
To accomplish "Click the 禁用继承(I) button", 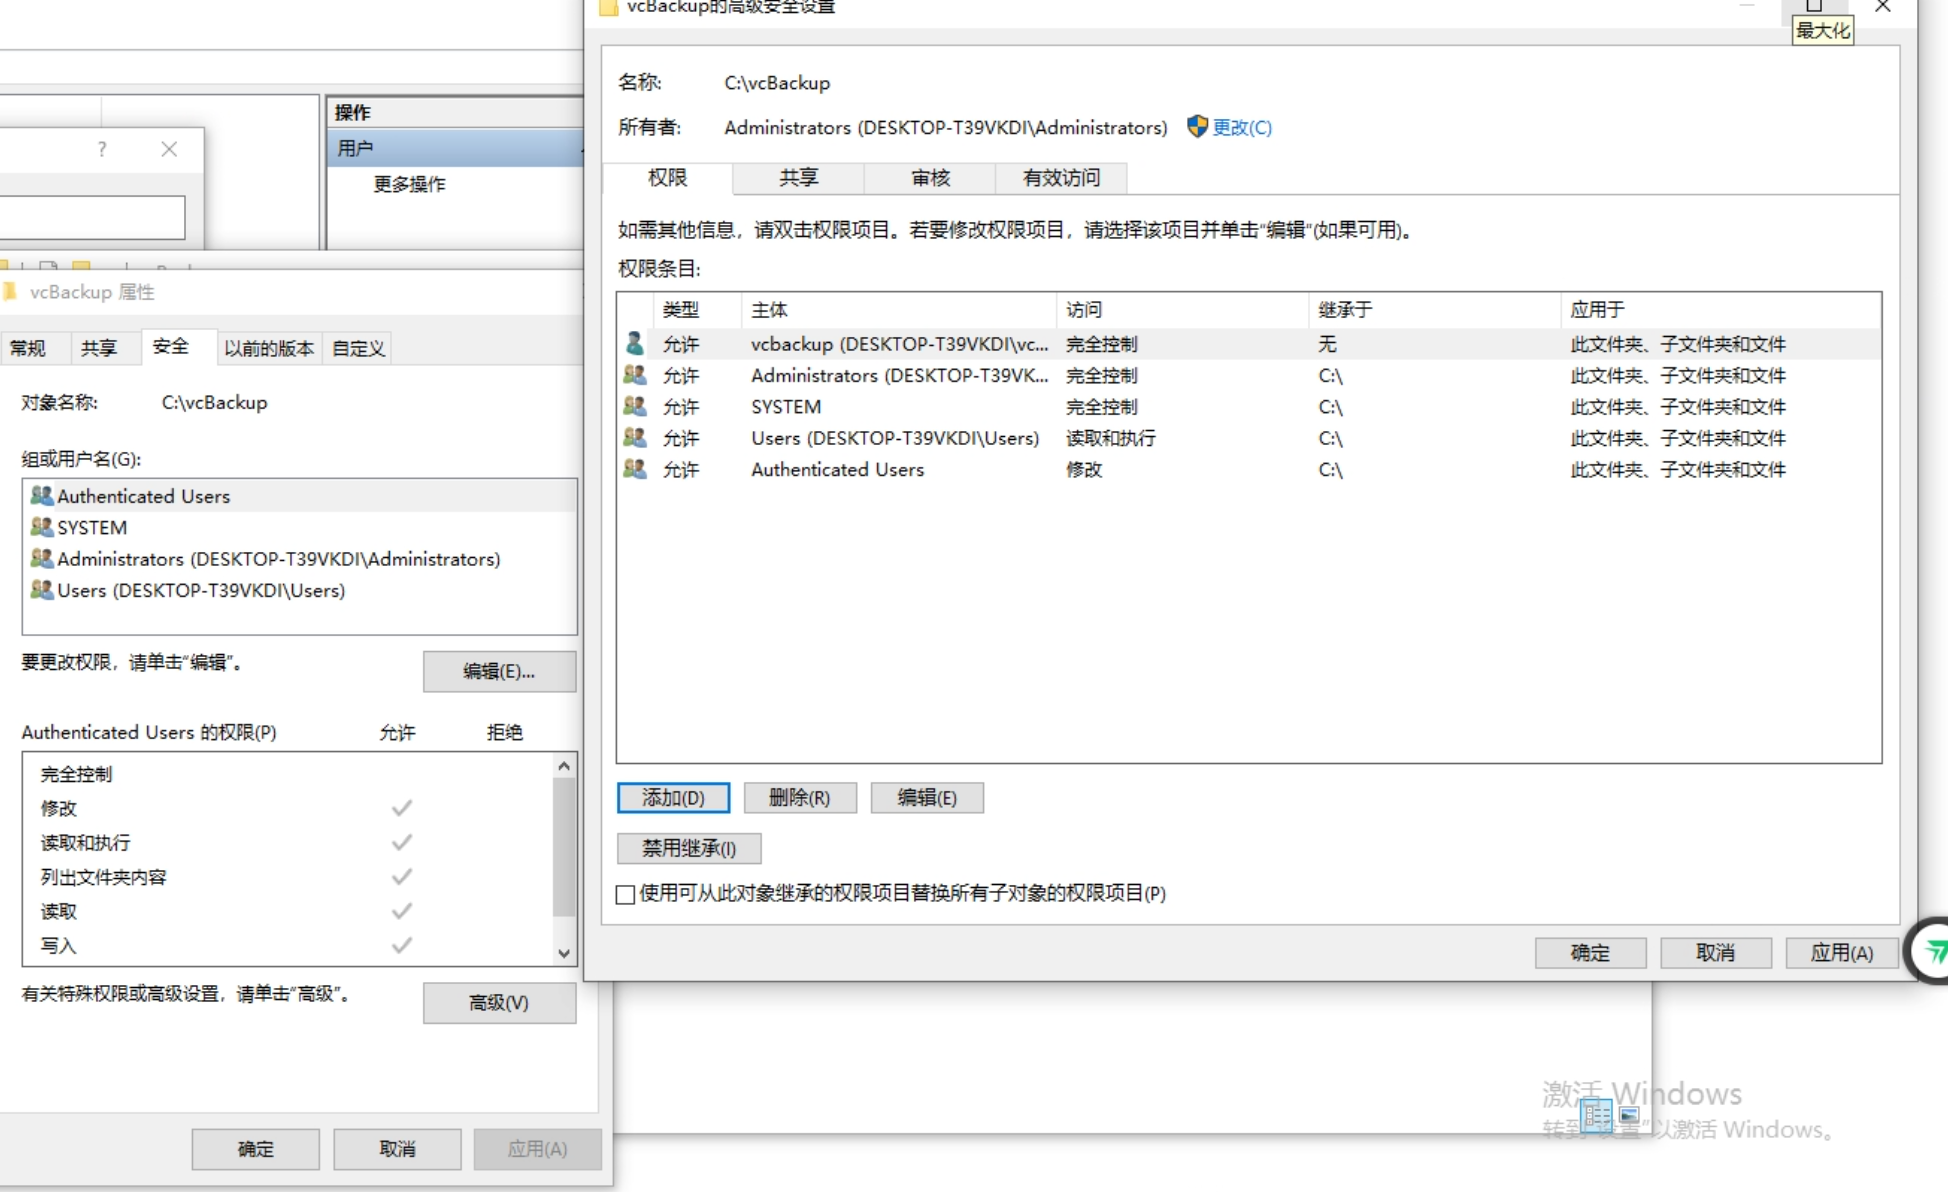I will click(689, 849).
